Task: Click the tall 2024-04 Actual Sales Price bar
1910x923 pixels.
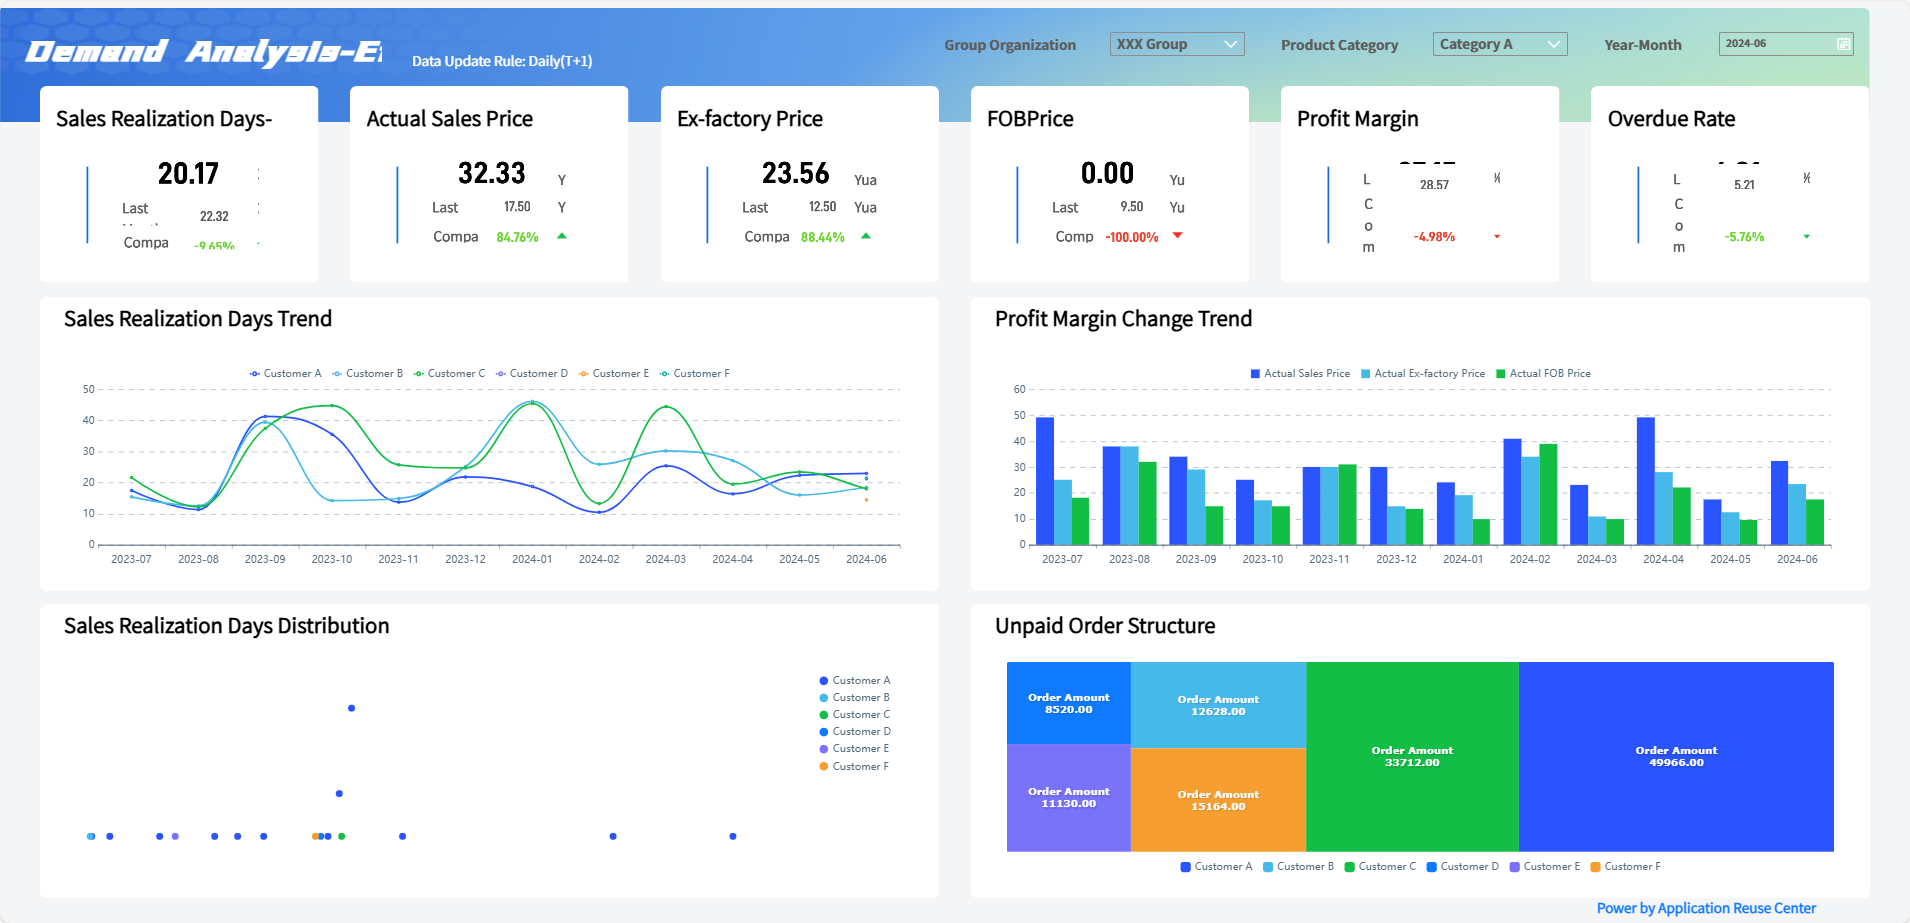Action: [x=1645, y=481]
